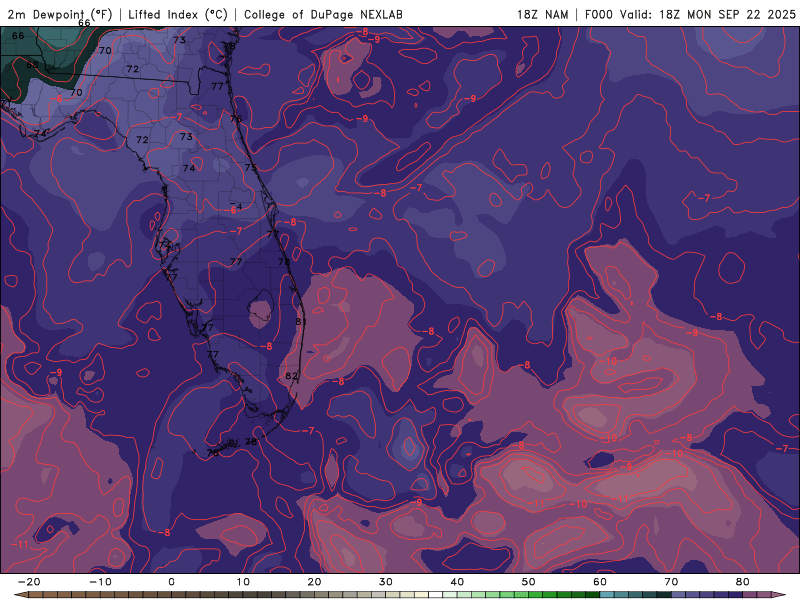800x600 pixels.
Task: Click the '60' color scale label
Action: [x=600, y=582]
